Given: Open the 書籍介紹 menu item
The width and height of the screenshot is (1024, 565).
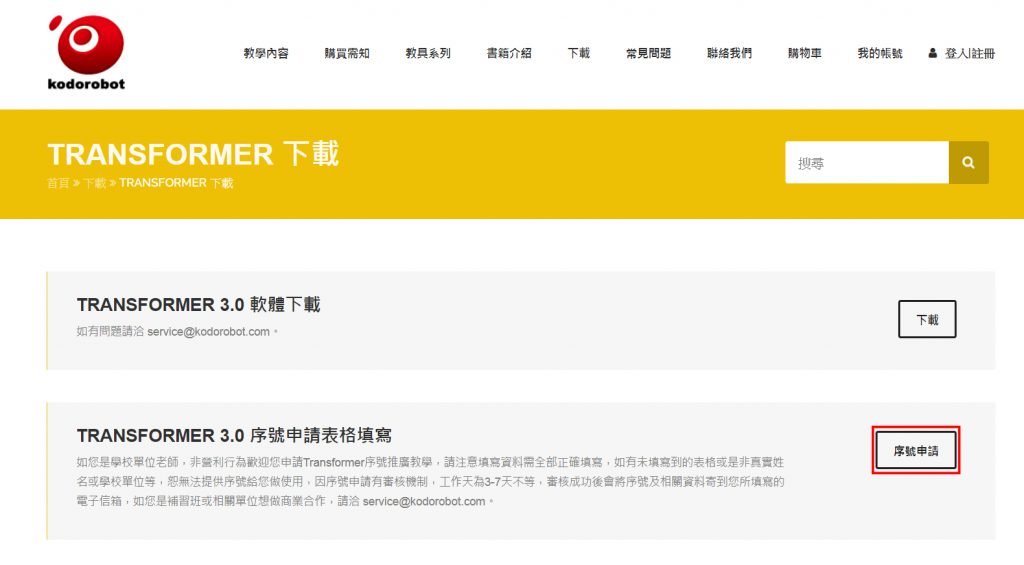Looking at the screenshot, I should point(509,53).
